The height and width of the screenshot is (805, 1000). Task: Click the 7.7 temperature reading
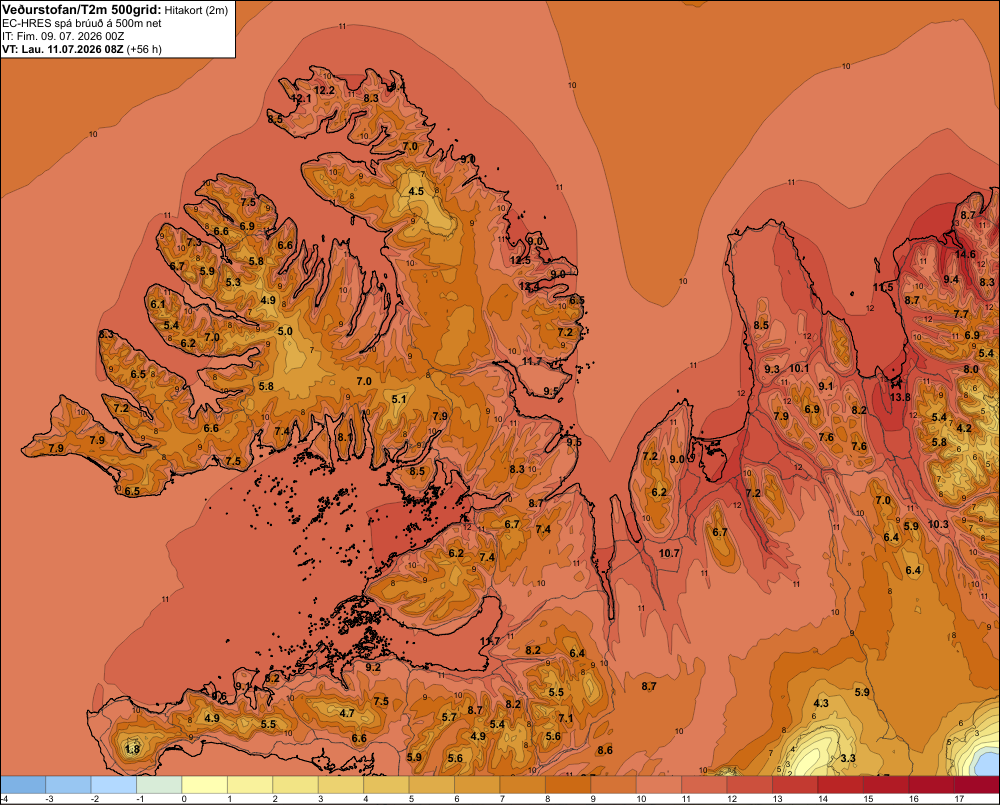coord(961,314)
